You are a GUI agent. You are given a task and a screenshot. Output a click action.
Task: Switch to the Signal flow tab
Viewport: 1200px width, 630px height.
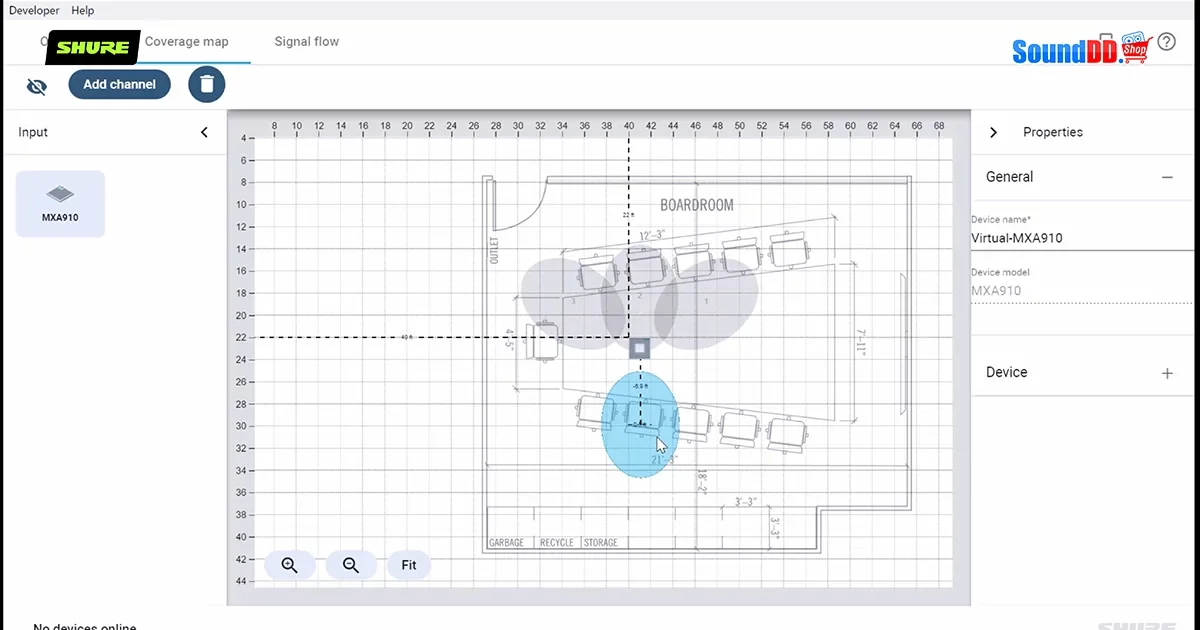307,42
